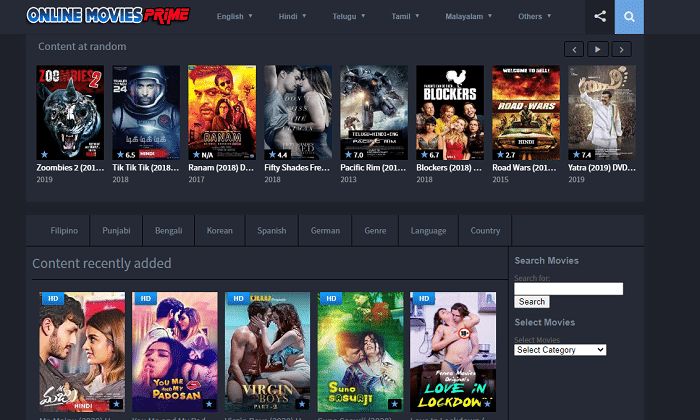Expand the Tamil menu dropdown
Image resolution: width=700 pixels, height=420 pixels.
pos(405,17)
